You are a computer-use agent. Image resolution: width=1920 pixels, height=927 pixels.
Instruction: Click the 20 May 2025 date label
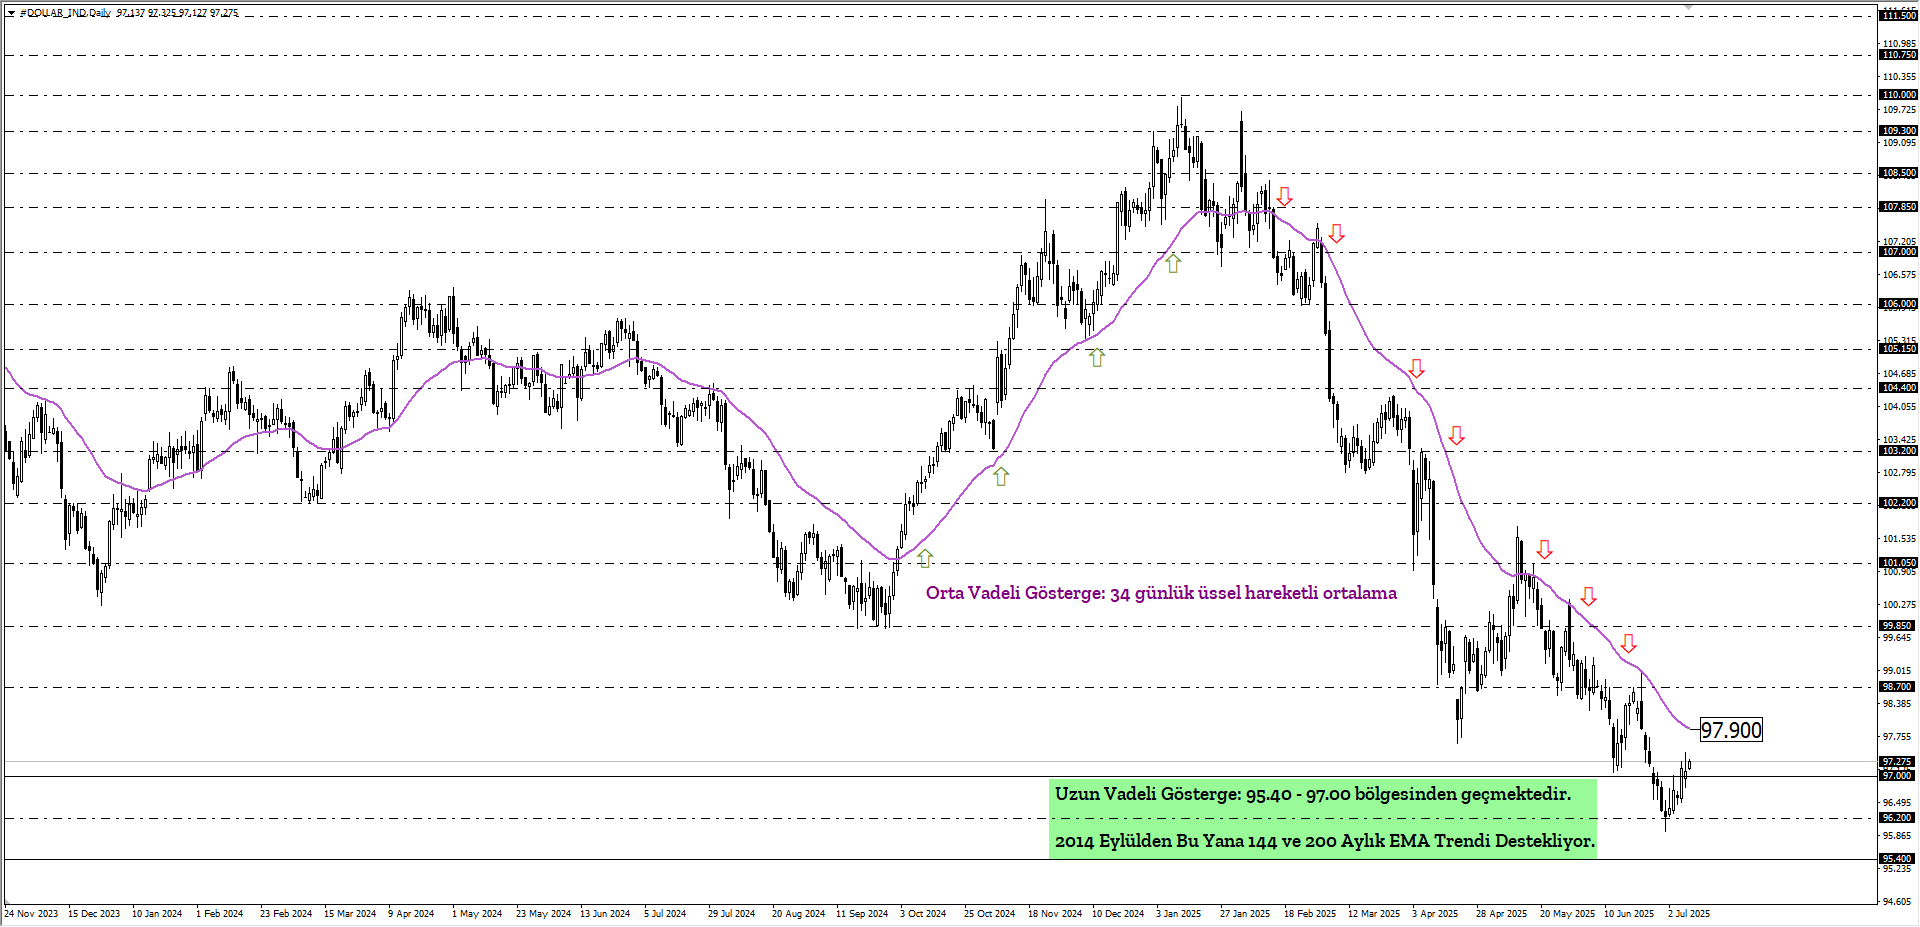[1567, 914]
